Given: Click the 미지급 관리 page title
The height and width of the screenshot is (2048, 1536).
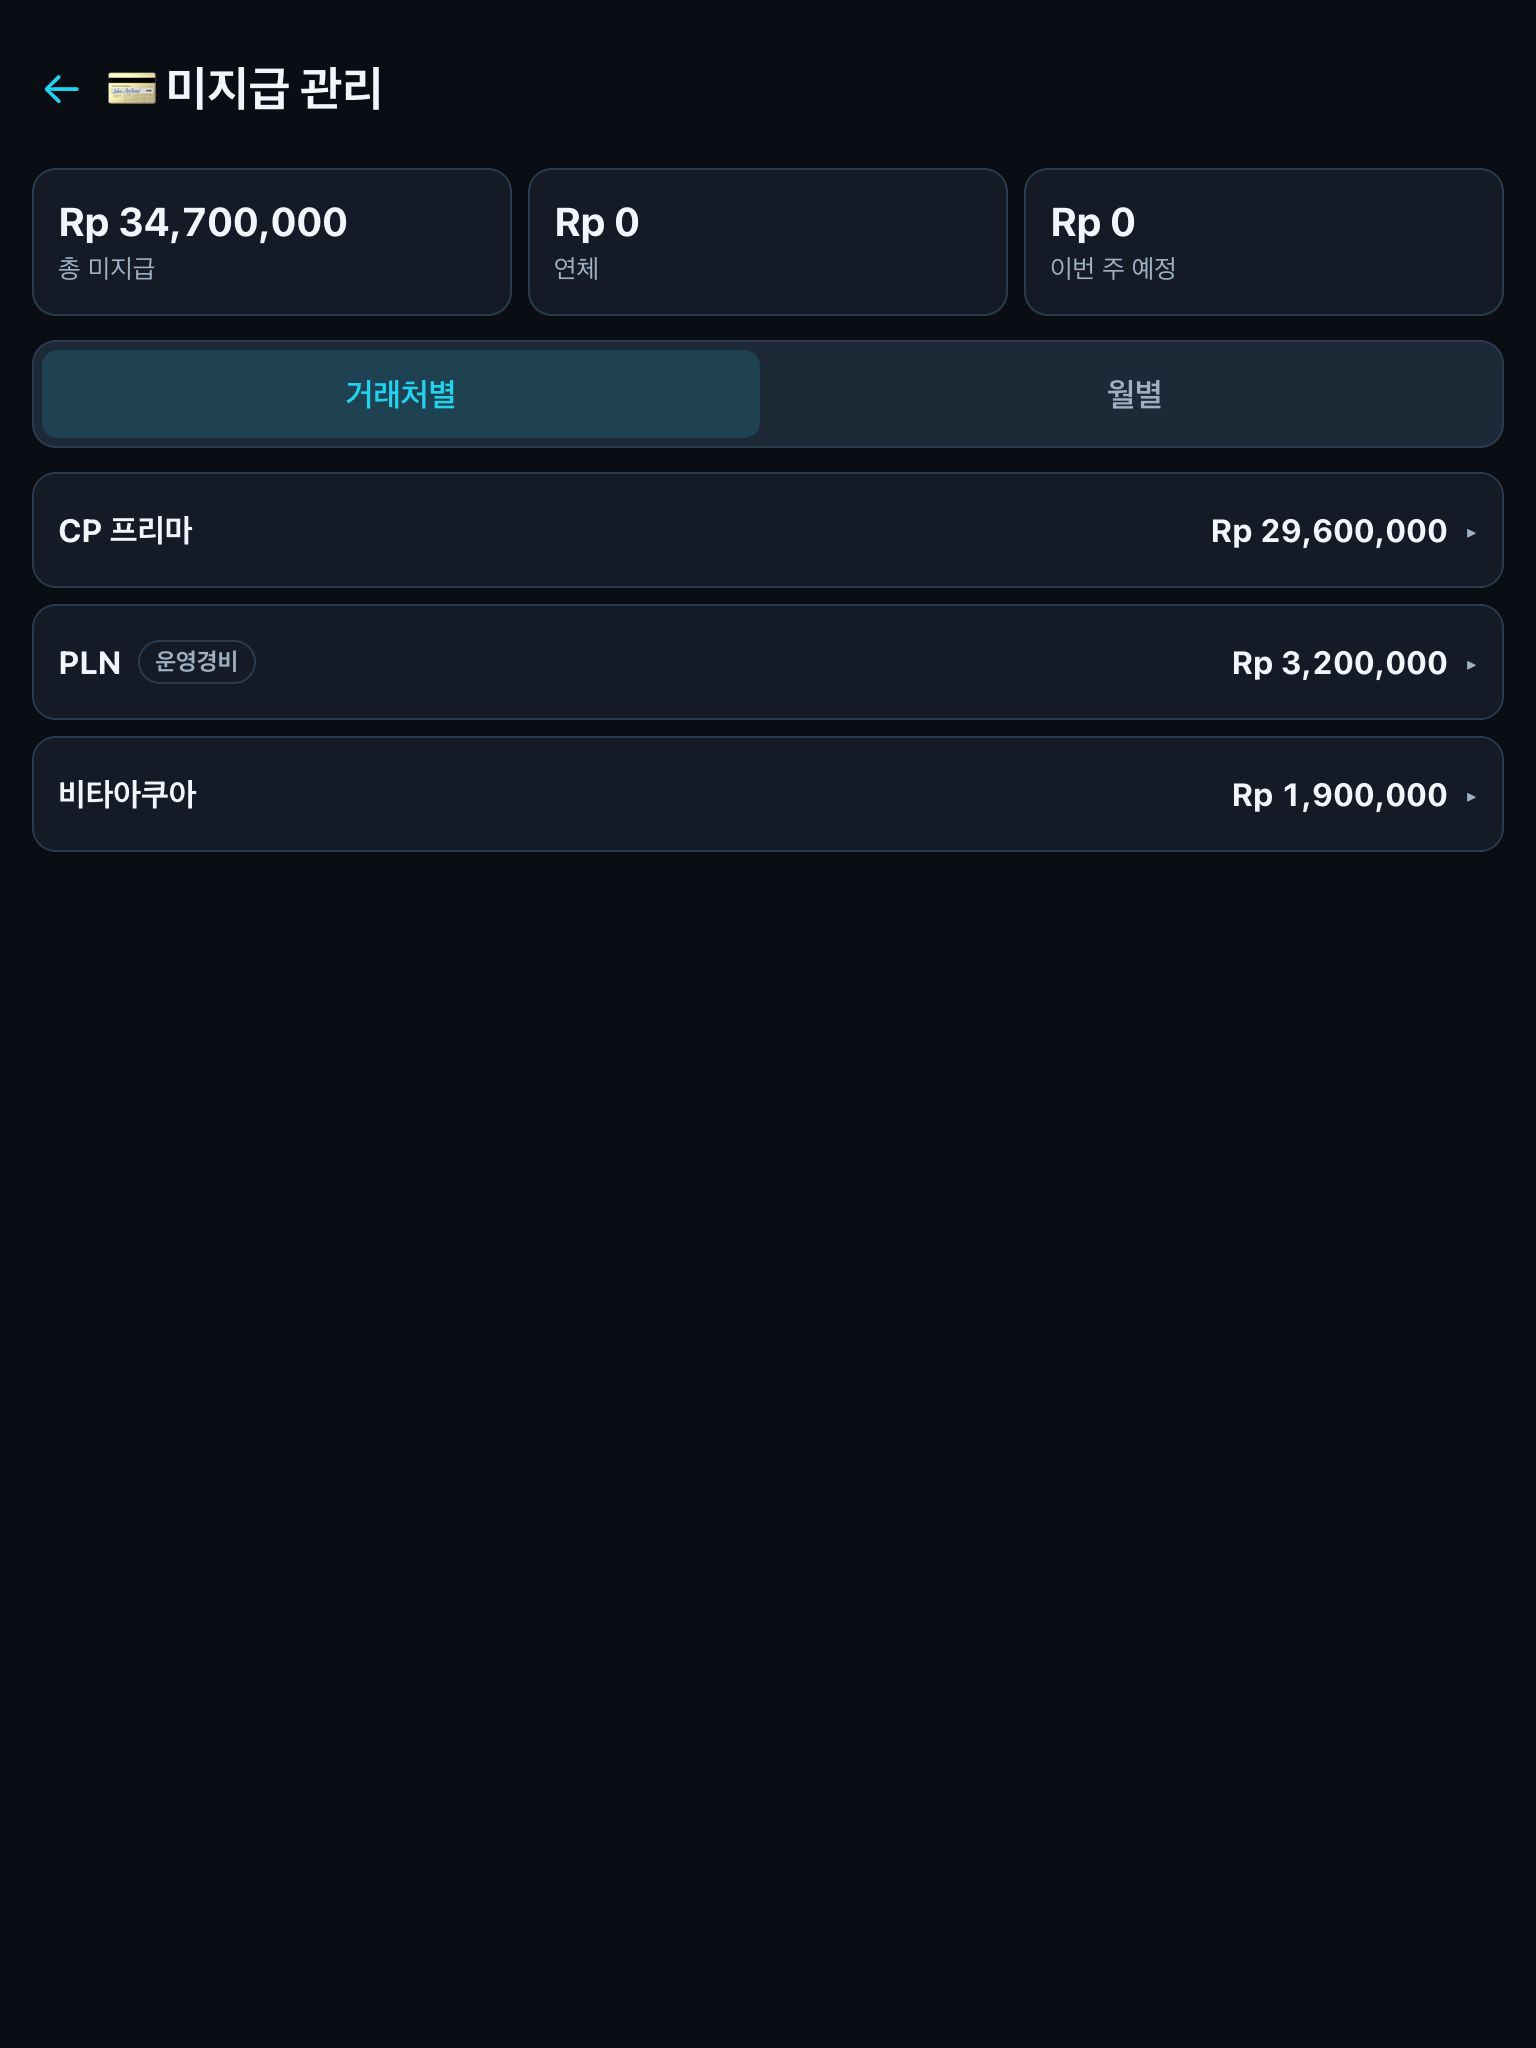Looking at the screenshot, I should (x=274, y=88).
